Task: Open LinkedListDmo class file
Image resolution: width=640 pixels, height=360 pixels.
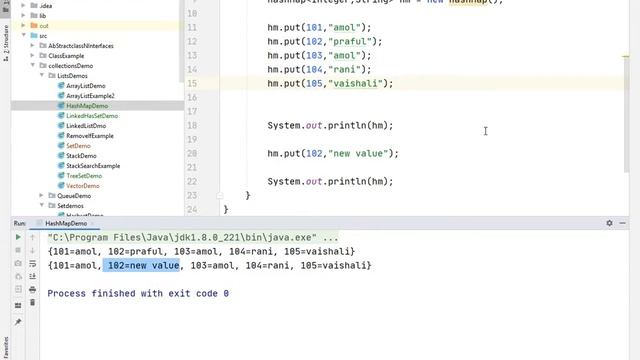Action: pos(86,126)
